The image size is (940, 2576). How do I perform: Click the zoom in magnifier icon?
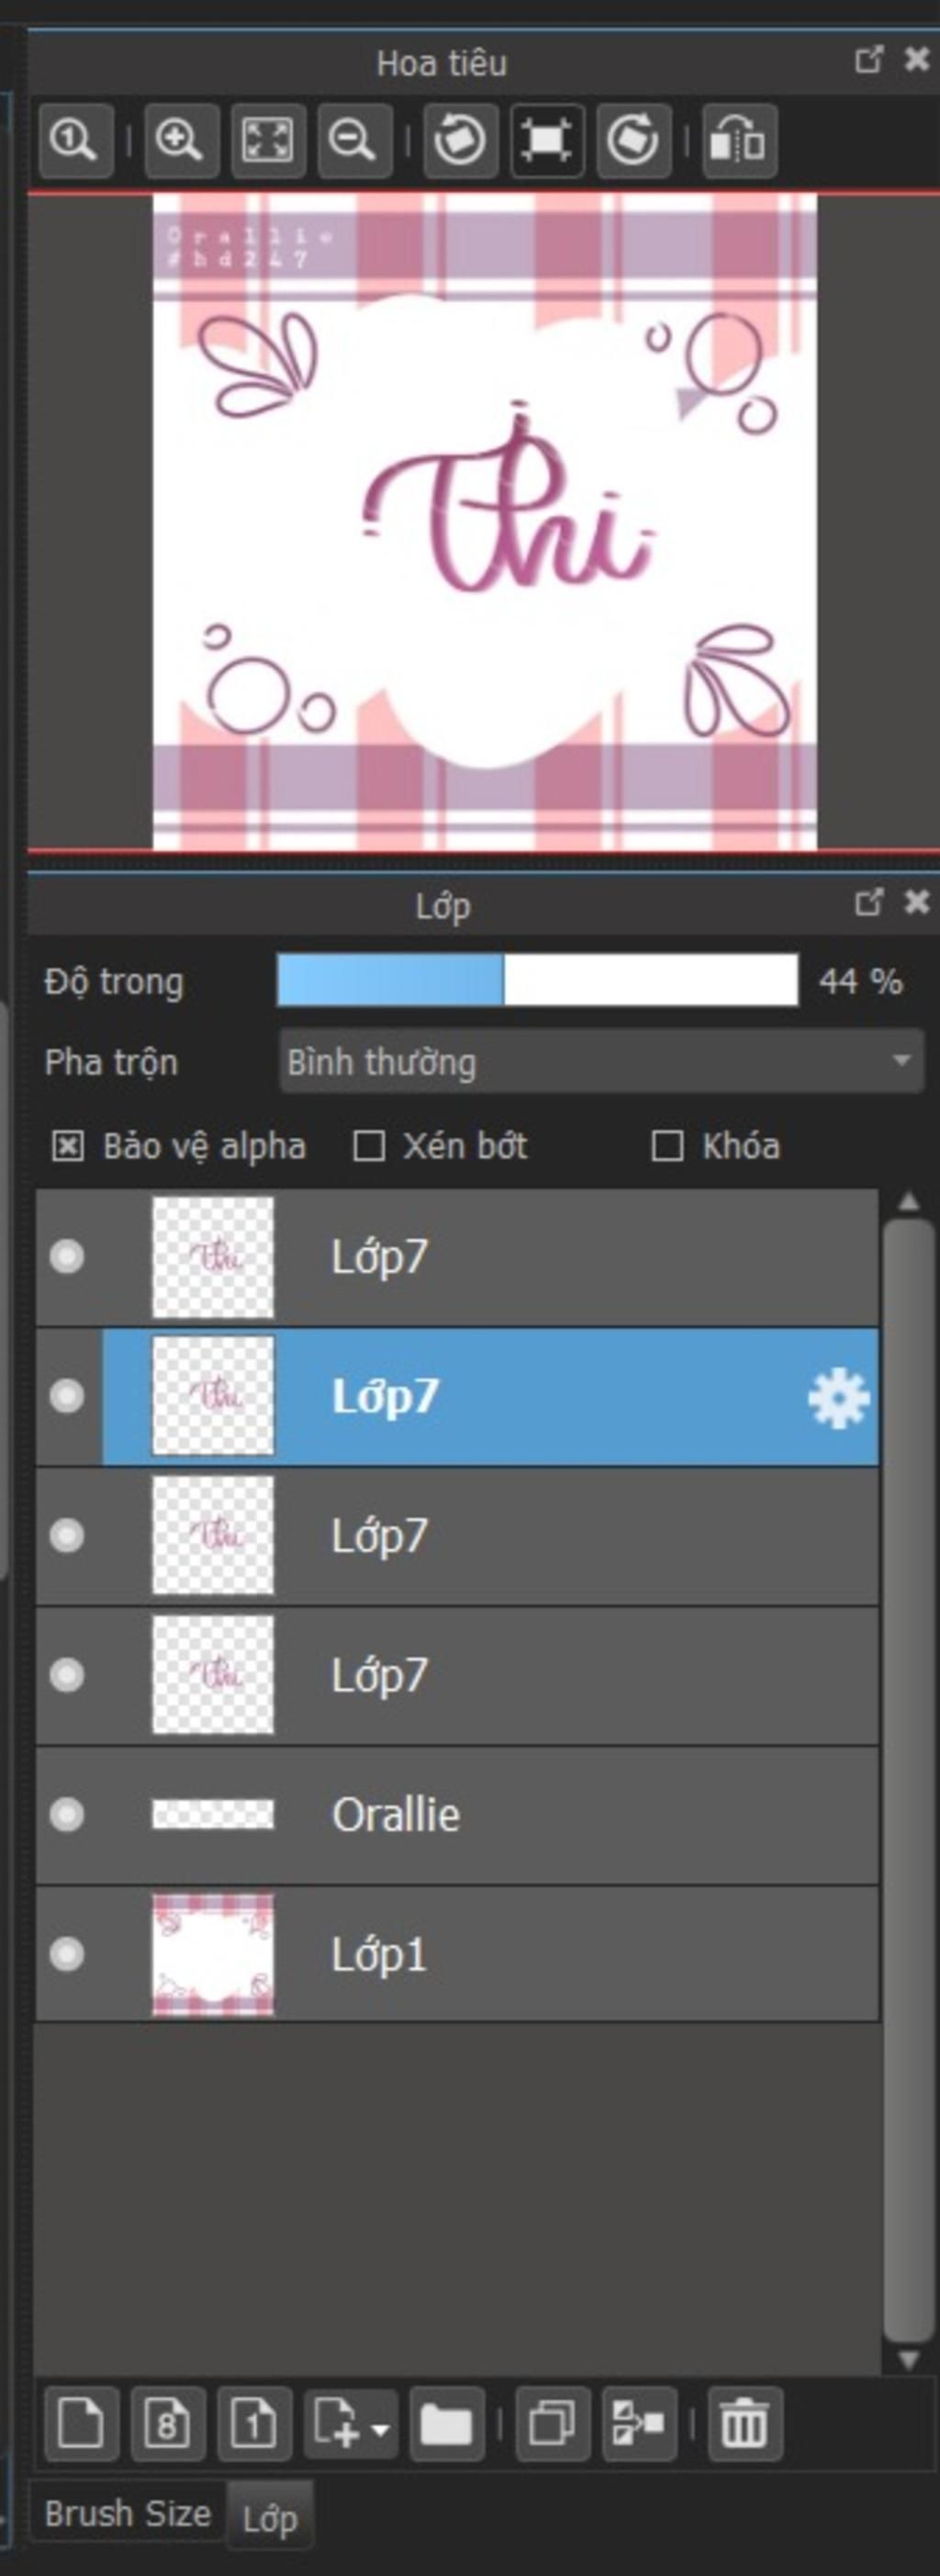click(x=181, y=140)
